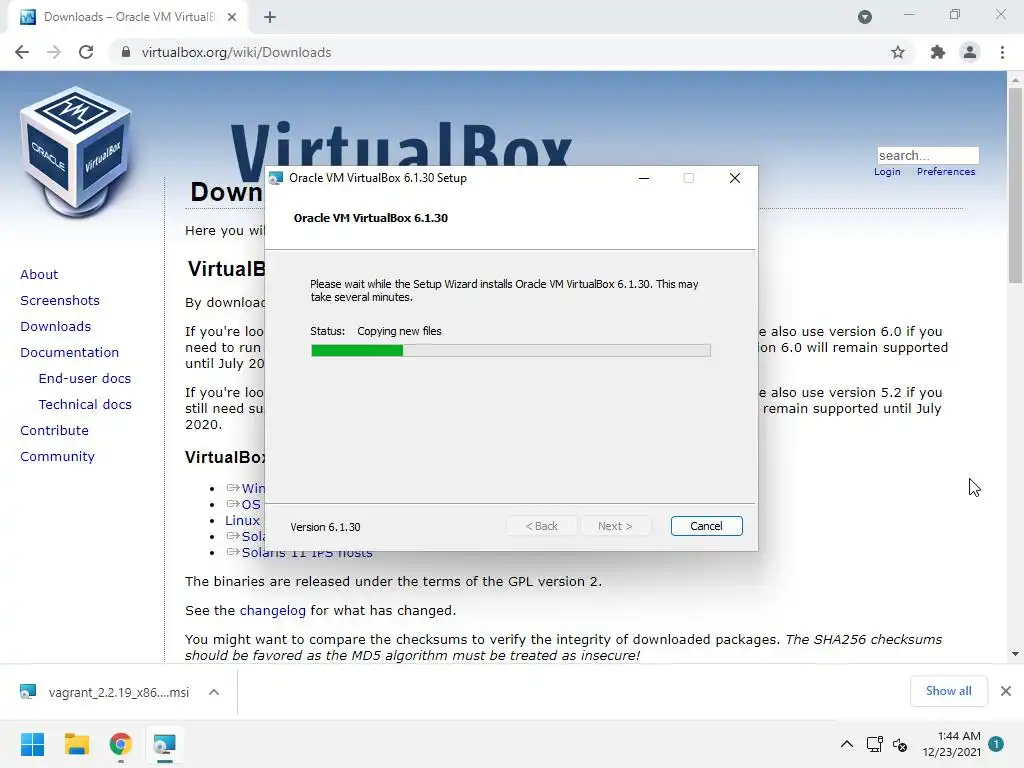Expand the vagrant msi download options chevron
This screenshot has height=768, width=1024.
pos(214,692)
